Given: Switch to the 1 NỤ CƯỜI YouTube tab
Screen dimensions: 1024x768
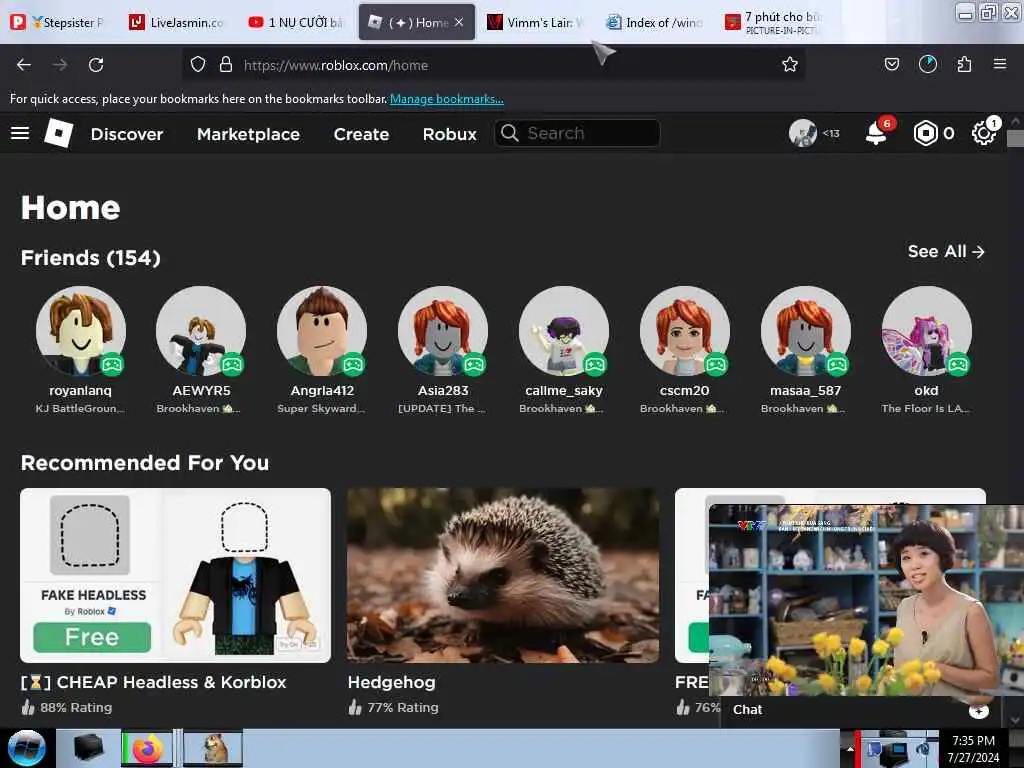Looking at the screenshot, I should [x=295, y=22].
